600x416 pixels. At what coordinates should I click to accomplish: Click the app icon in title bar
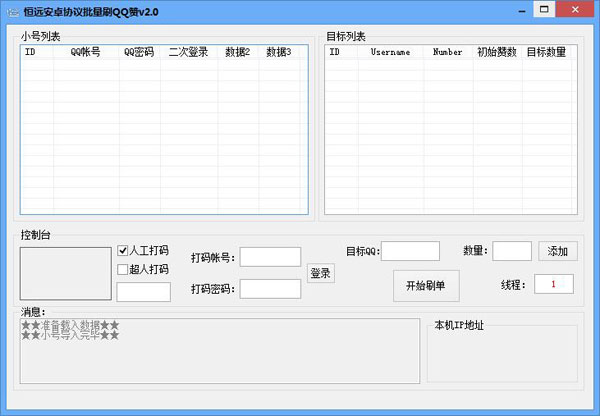tap(13, 12)
